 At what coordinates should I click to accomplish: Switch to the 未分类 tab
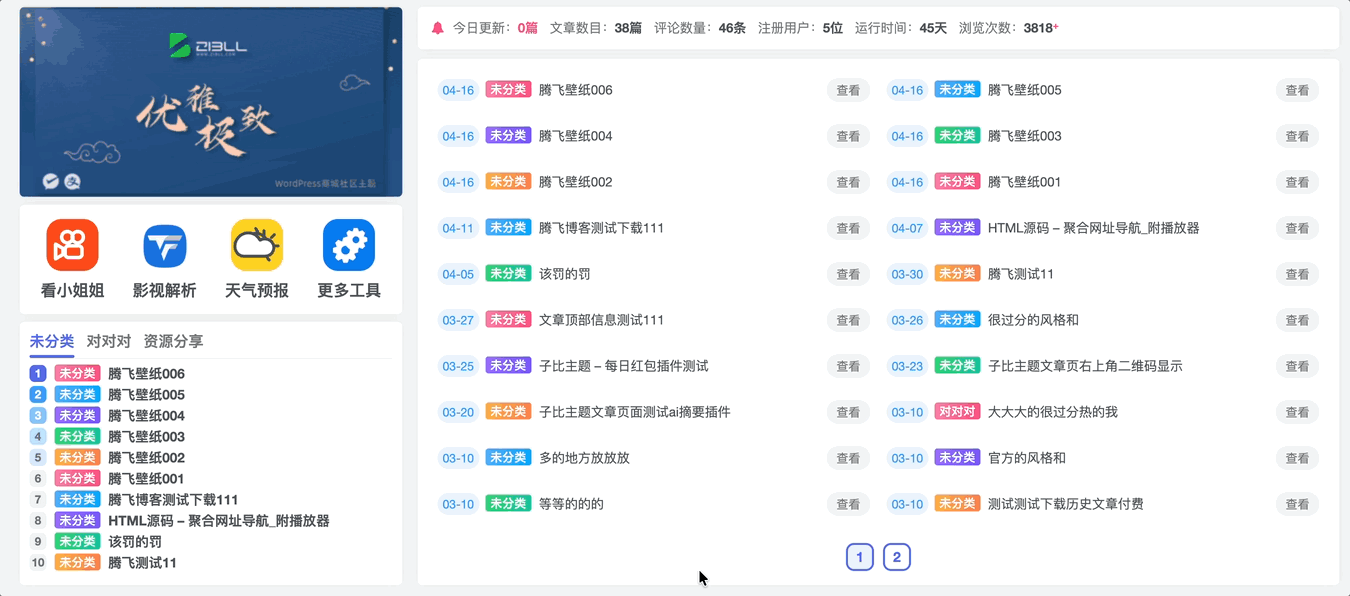[52, 341]
